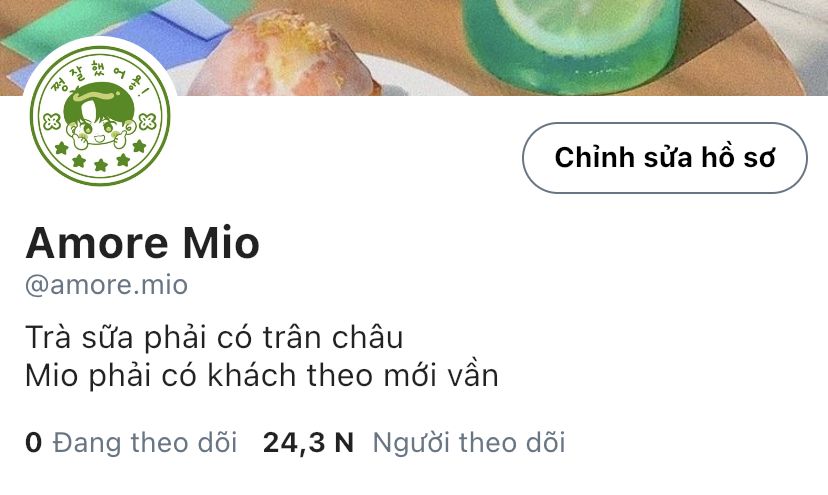
Task: Click the @amore.mio username handle
Action: [107, 285]
